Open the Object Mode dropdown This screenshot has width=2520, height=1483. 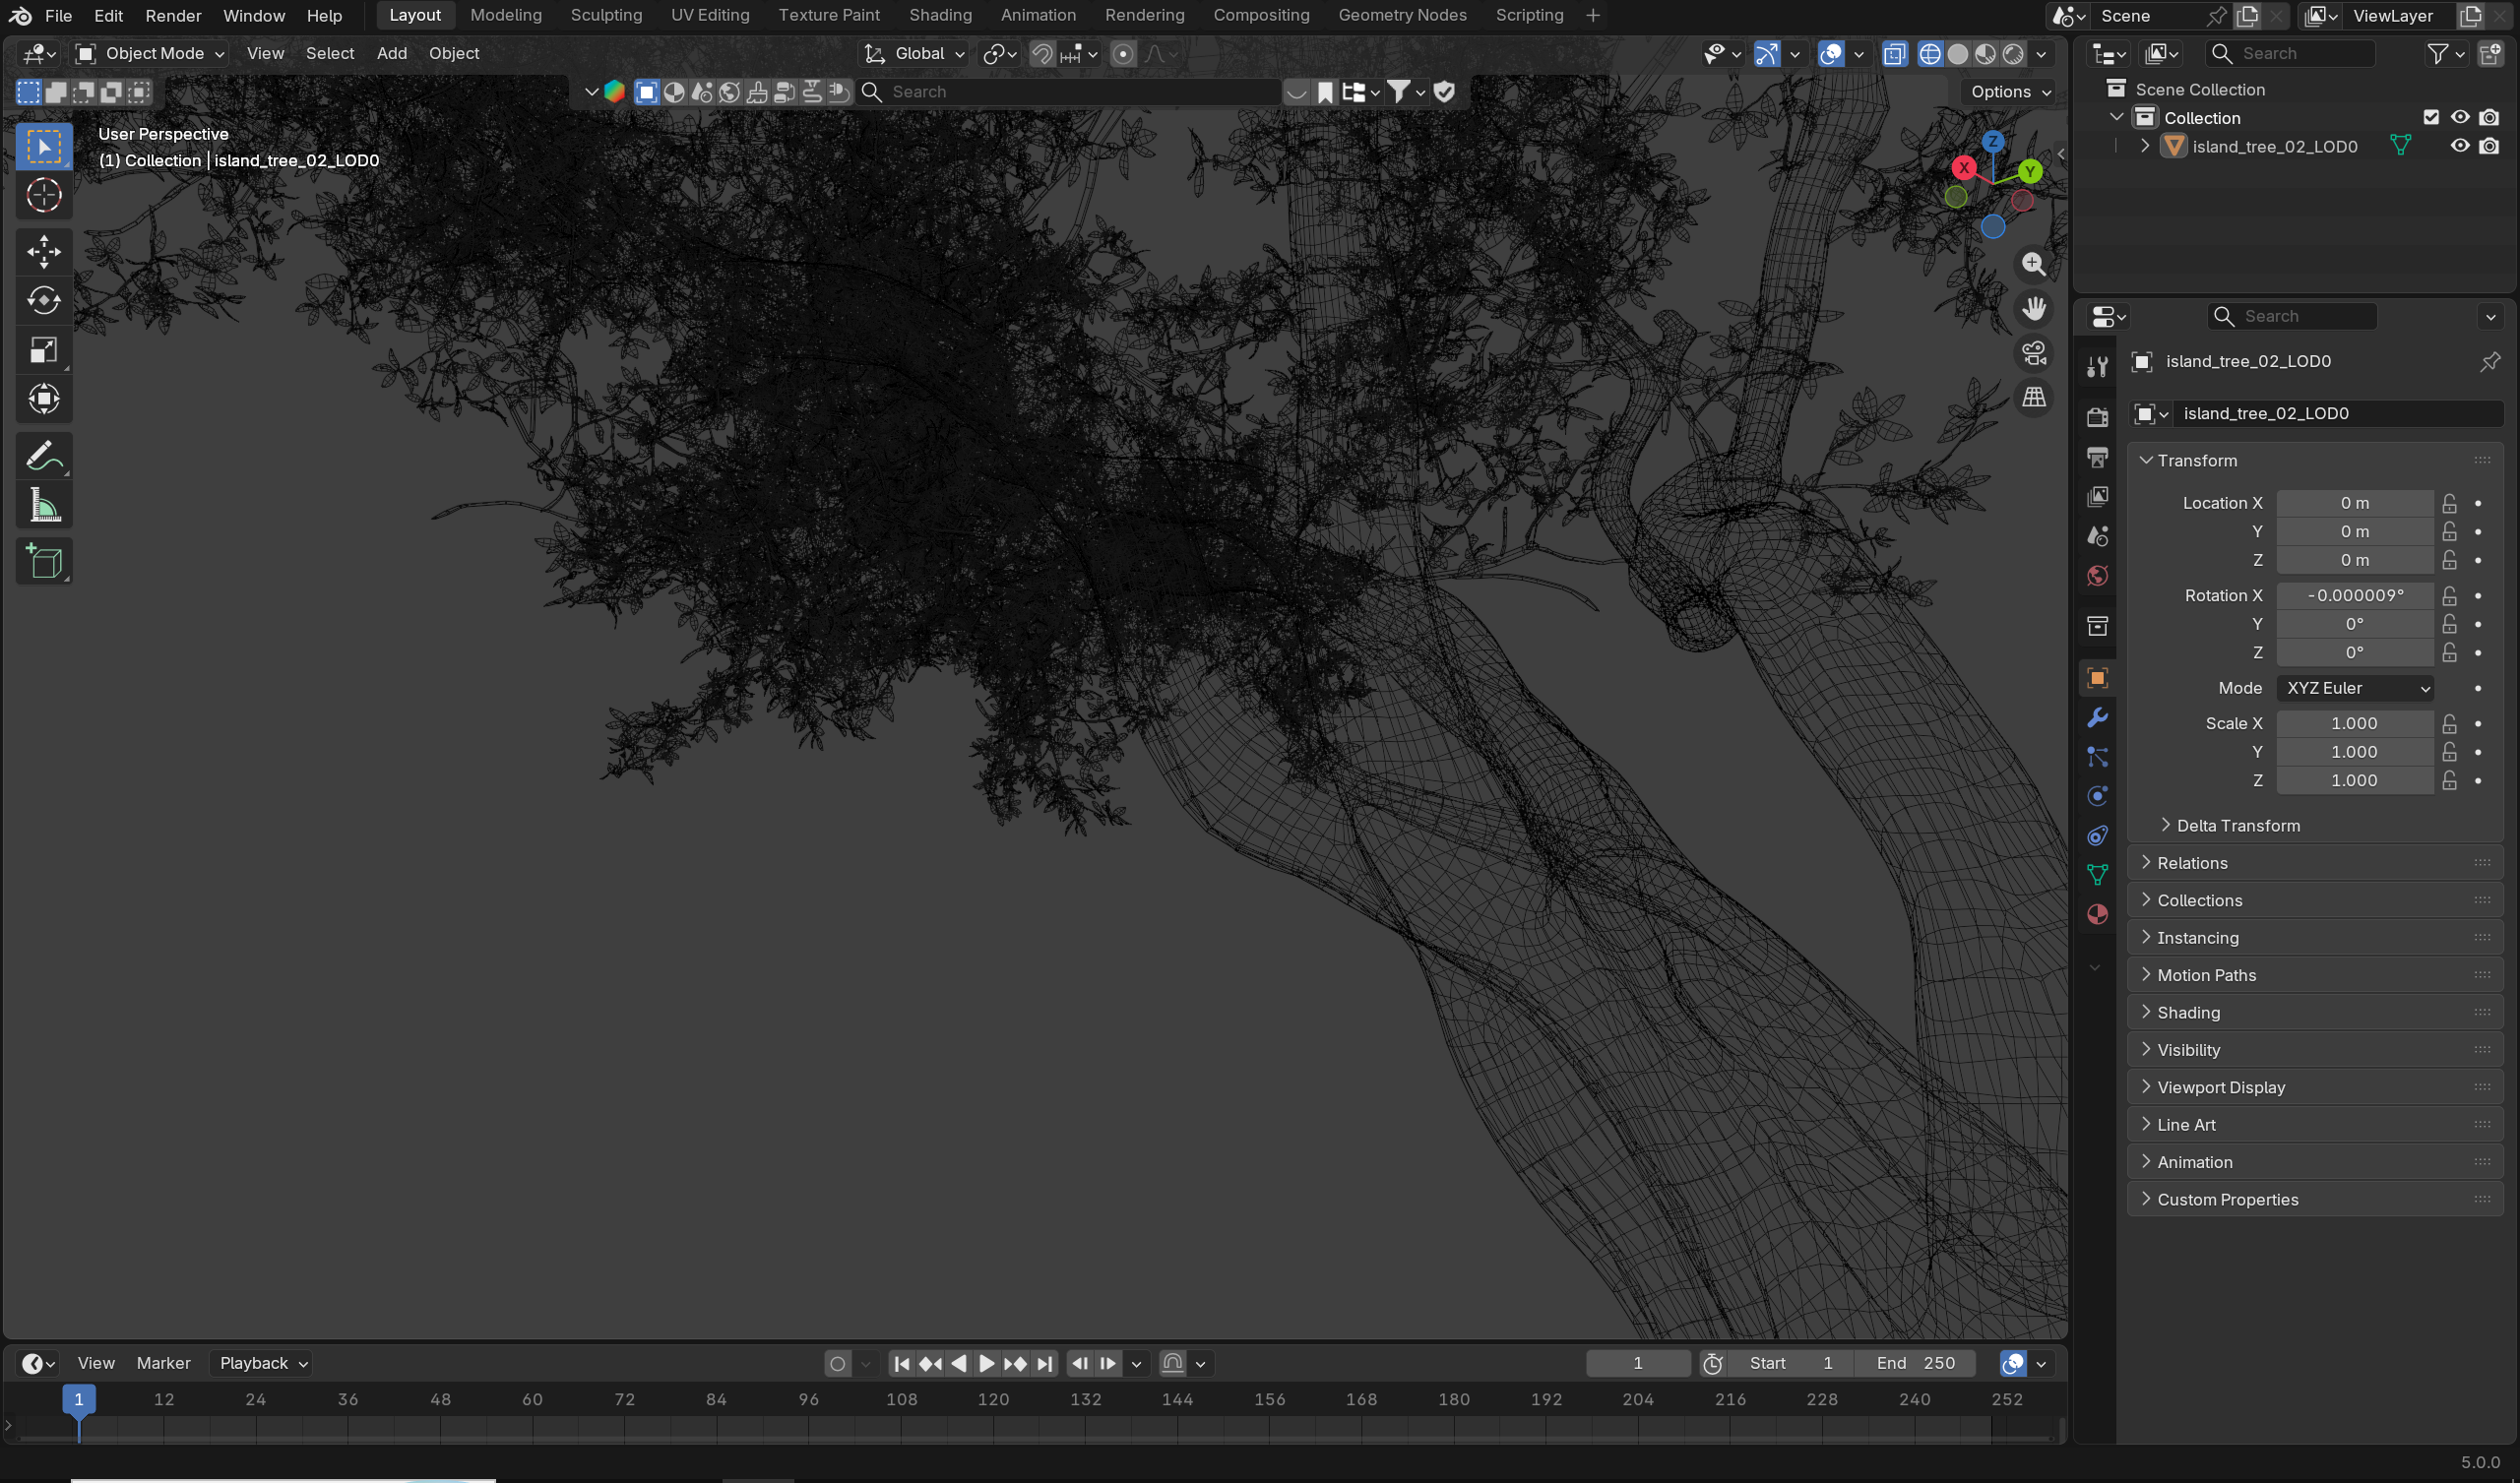coord(151,53)
